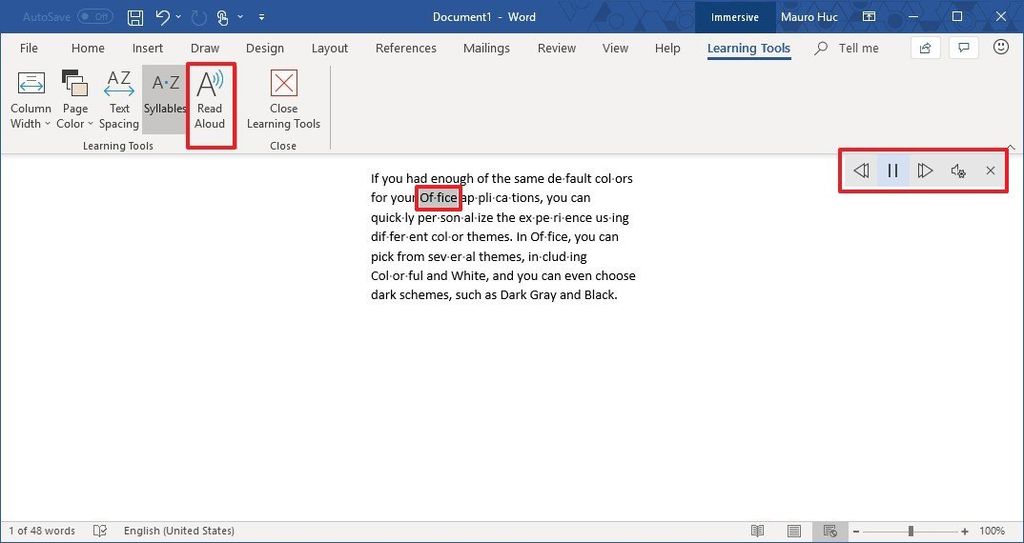Image resolution: width=1024 pixels, height=543 pixels.
Task: Open the Mailings tab
Action: (x=487, y=48)
